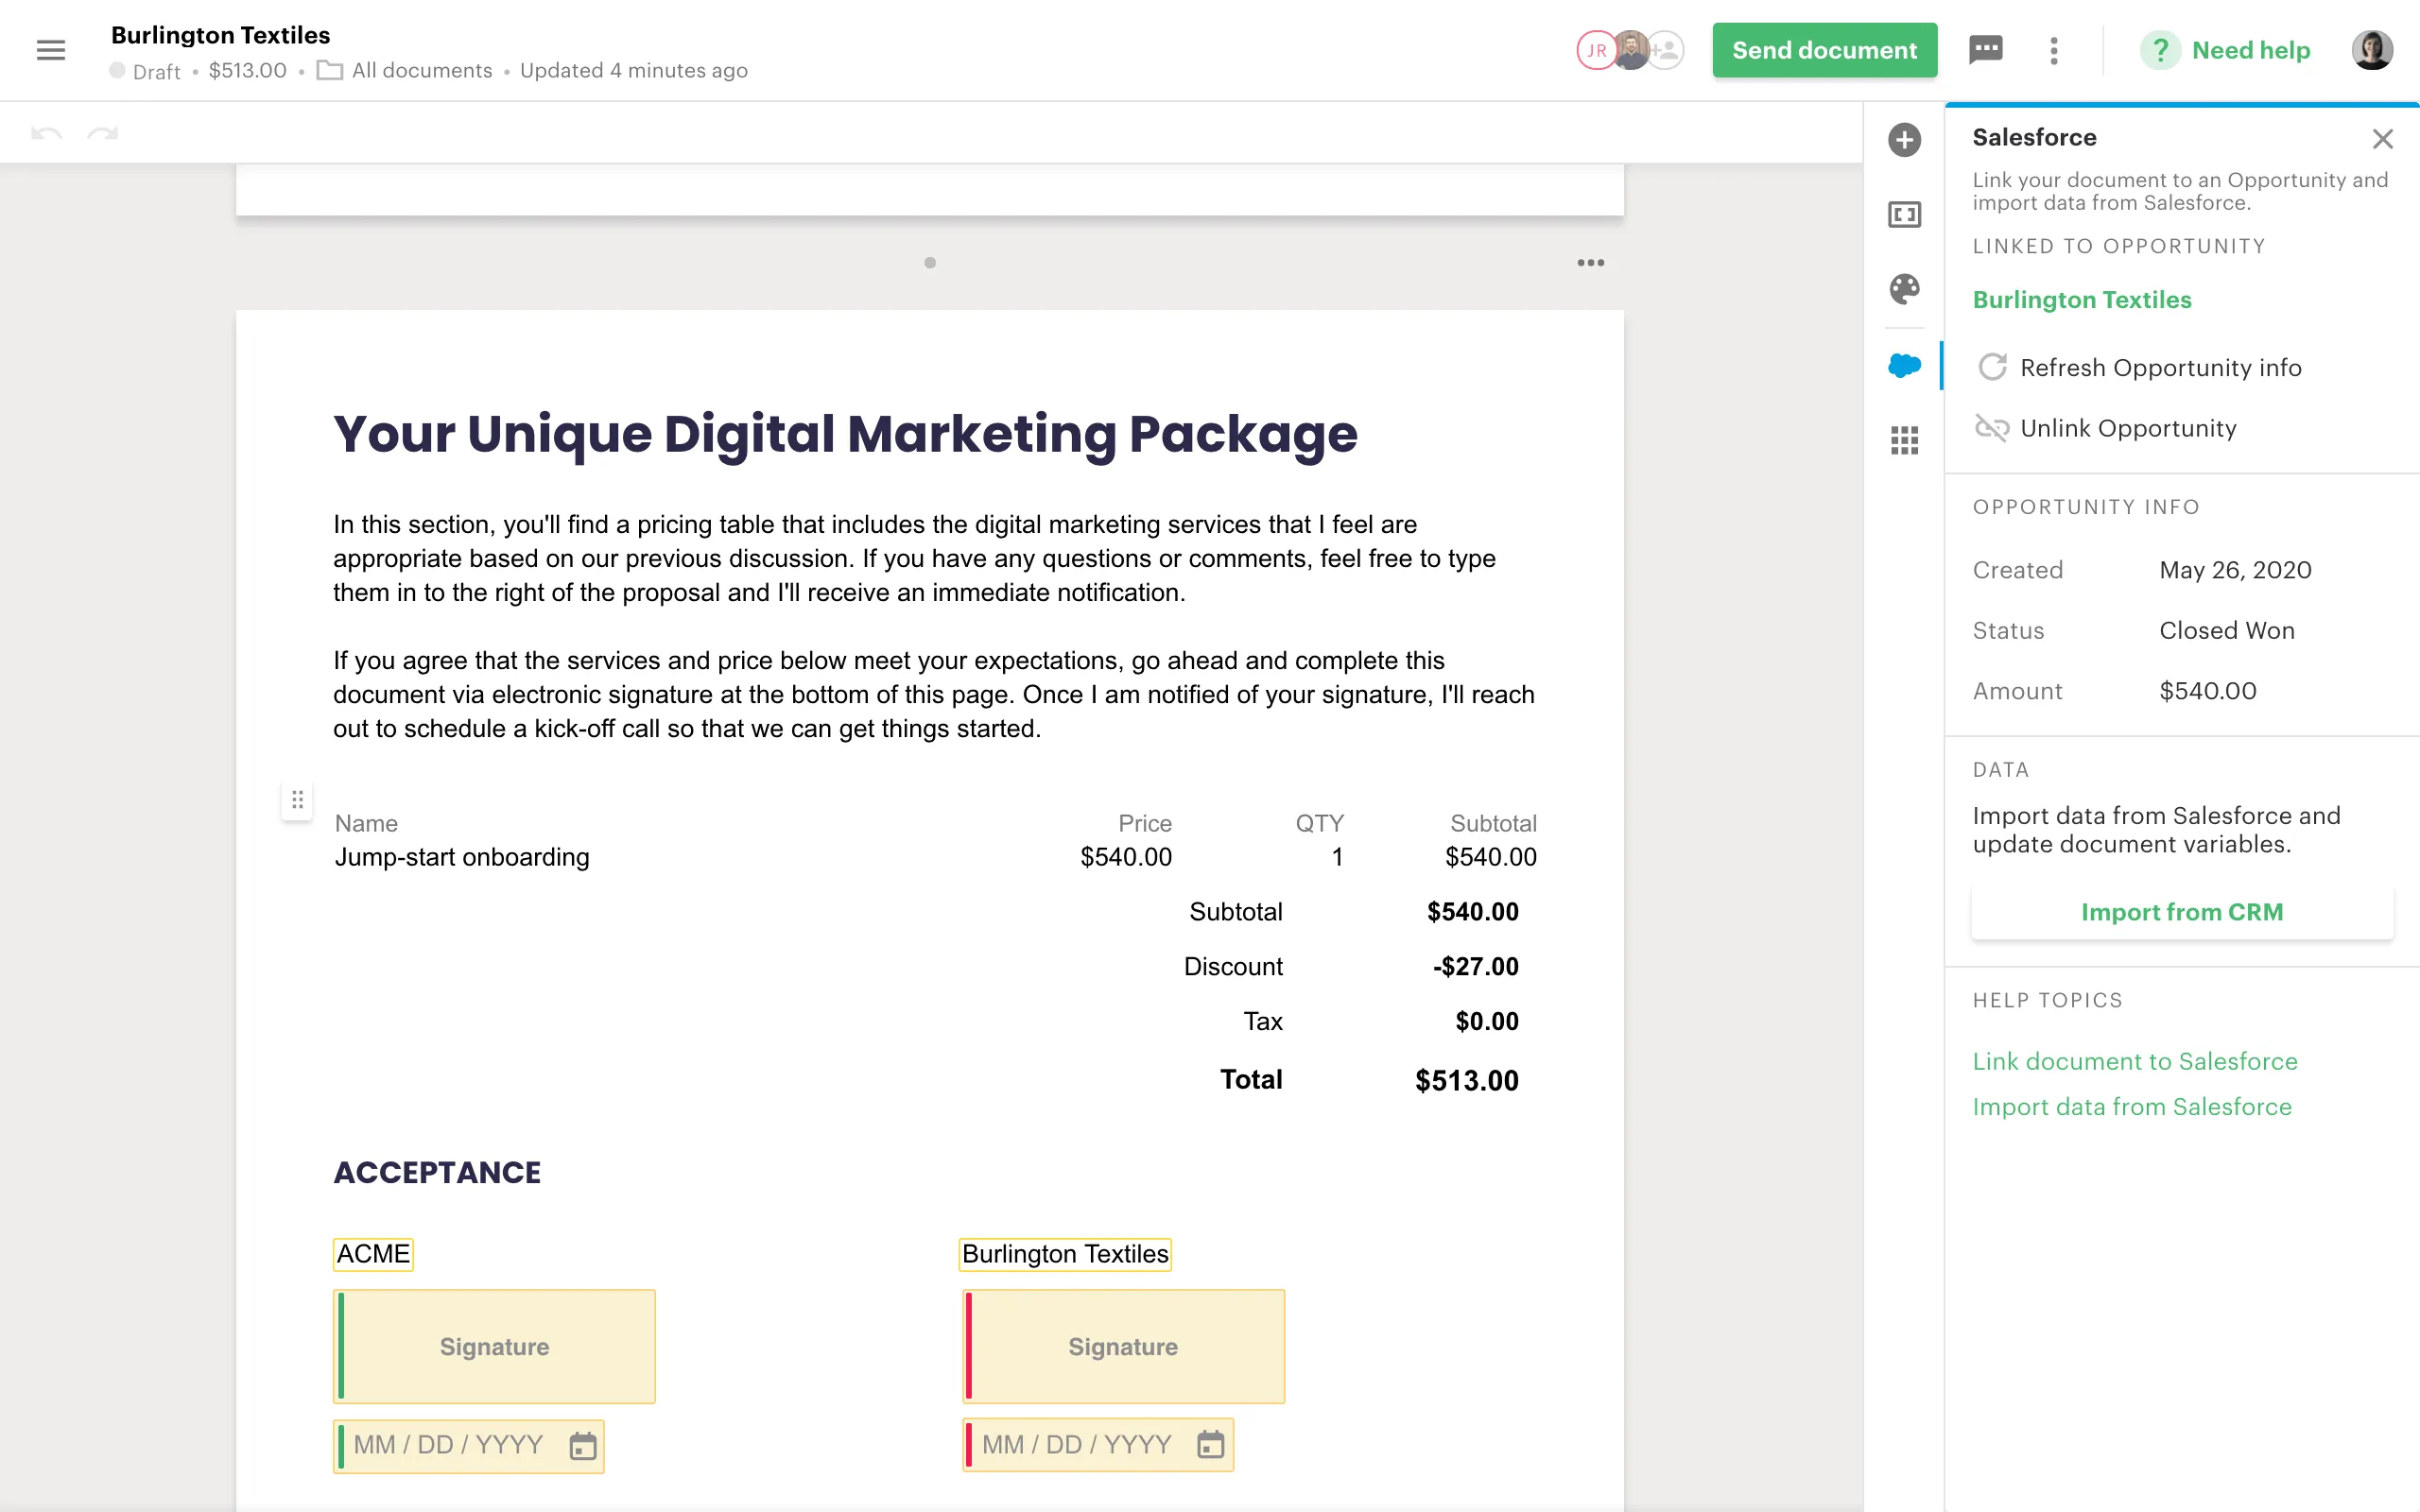Image resolution: width=2420 pixels, height=1512 pixels.
Task: Open the comments chat icon
Action: pyautogui.click(x=1985, y=50)
